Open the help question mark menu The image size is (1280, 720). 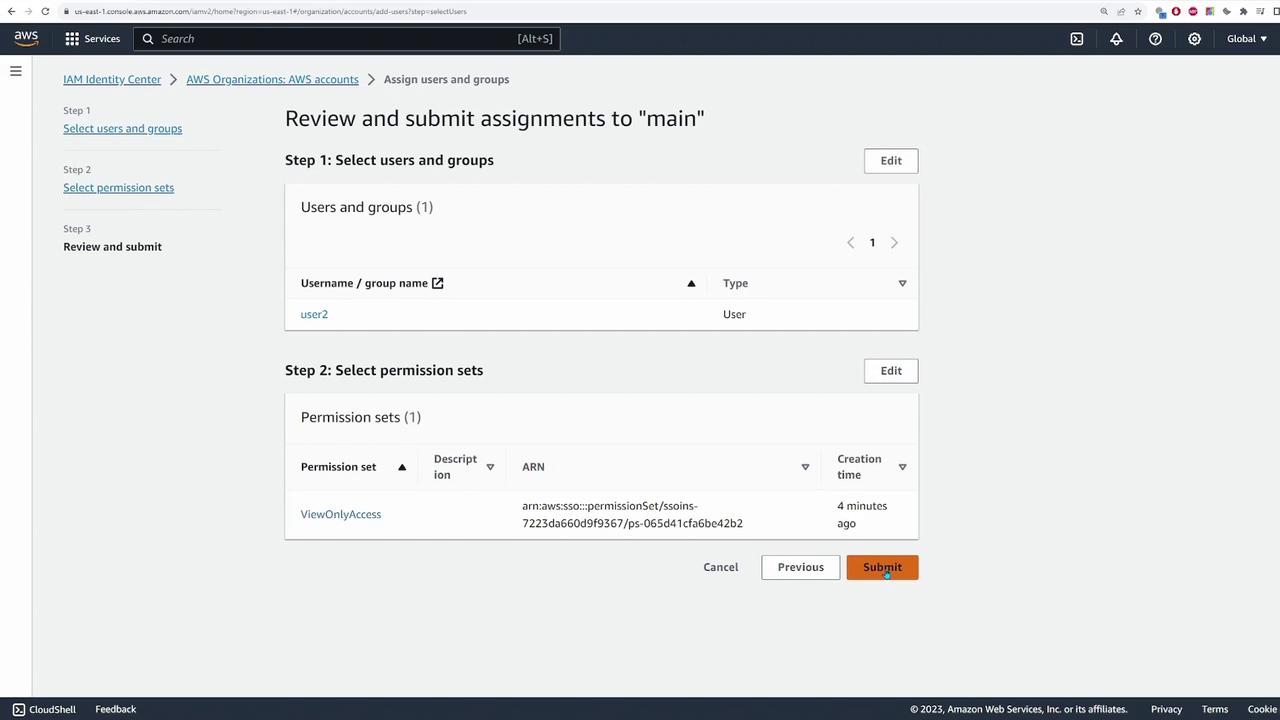pos(1155,39)
